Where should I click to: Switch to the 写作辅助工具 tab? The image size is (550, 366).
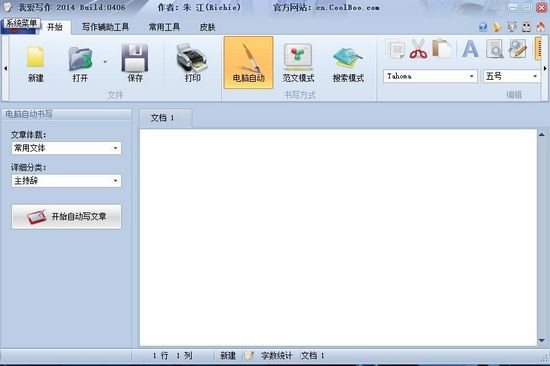coord(105,27)
